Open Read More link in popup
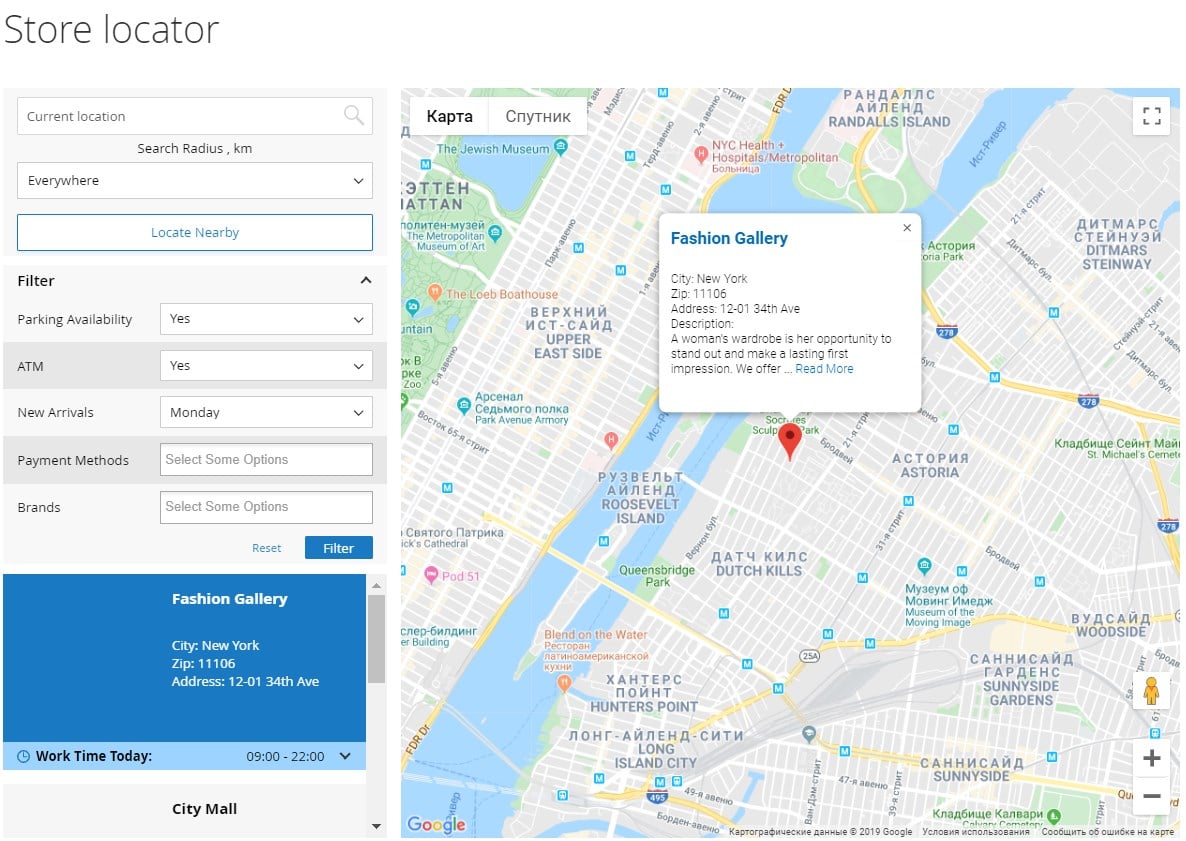Image resolution: width=1186 pixels, height=841 pixels. [824, 369]
